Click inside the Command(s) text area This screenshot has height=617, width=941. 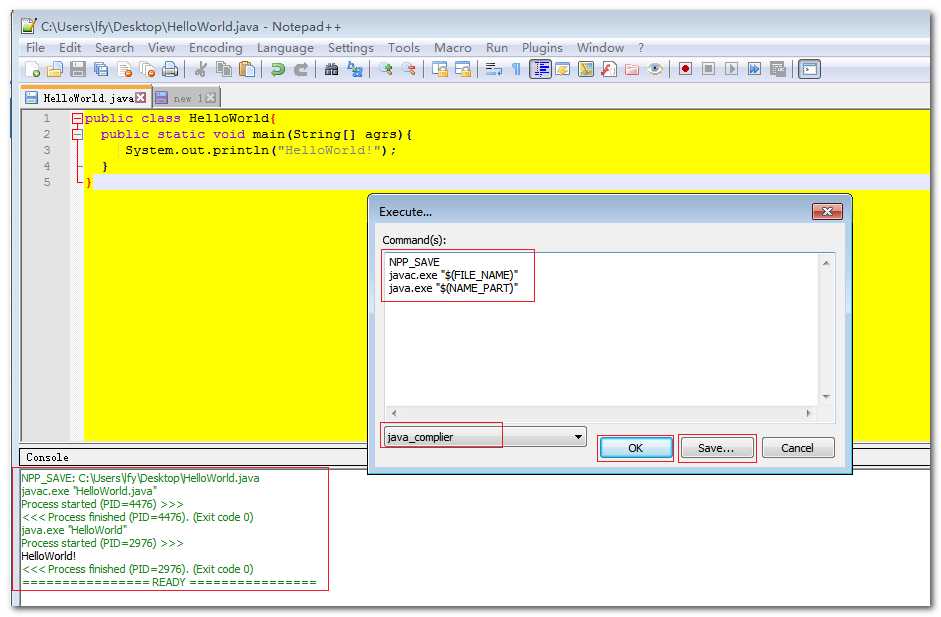click(x=601, y=330)
